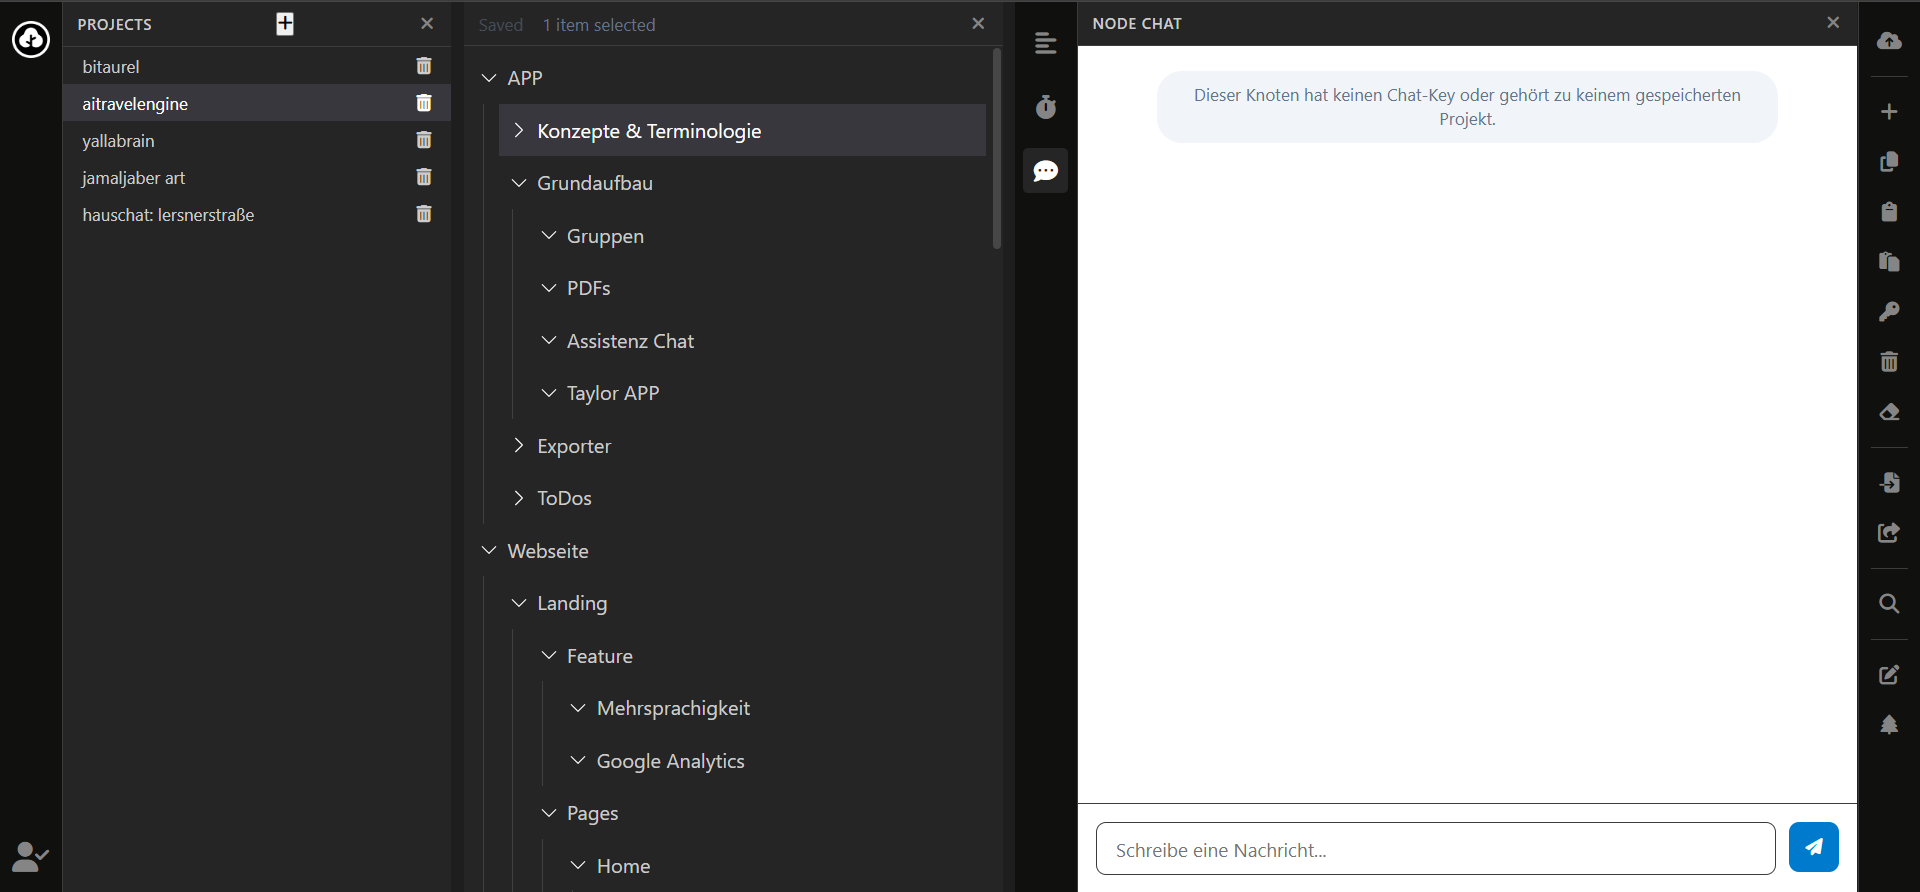The image size is (1920, 892).
Task: Expand the Exporter tree node
Action: [518, 446]
